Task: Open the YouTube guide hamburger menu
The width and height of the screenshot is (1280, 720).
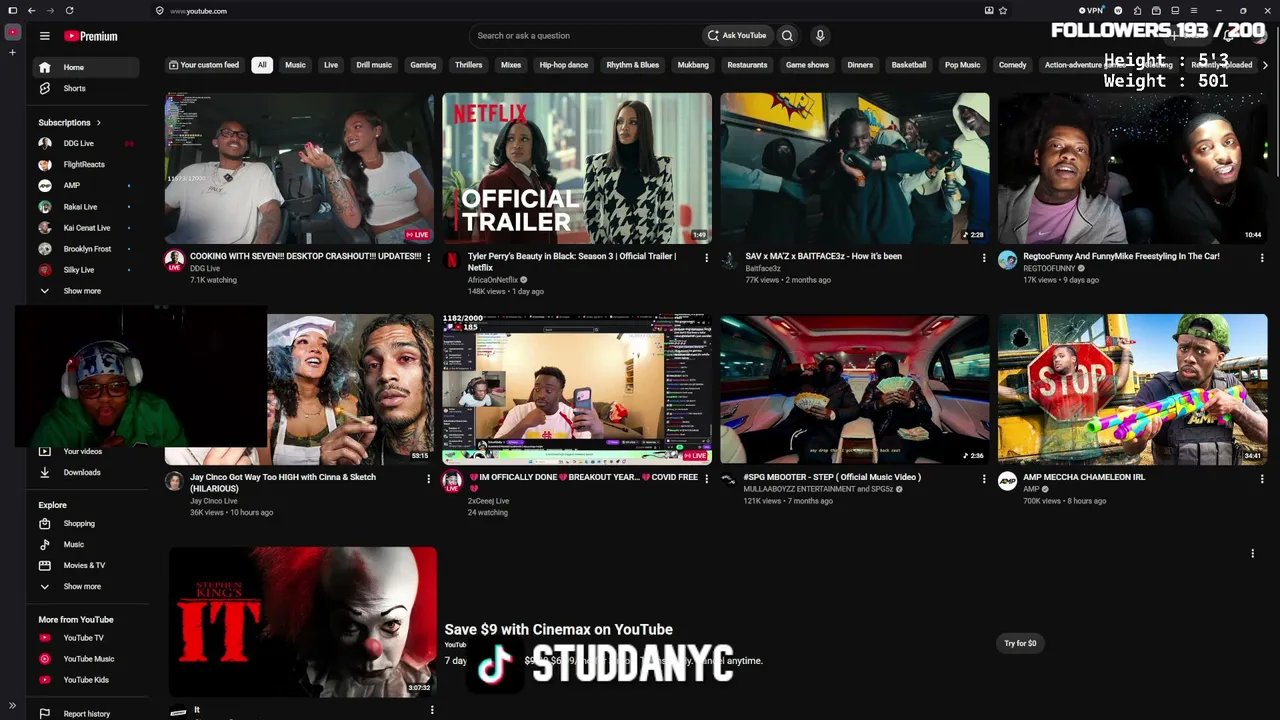Action: pyautogui.click(x=44, y=36)
